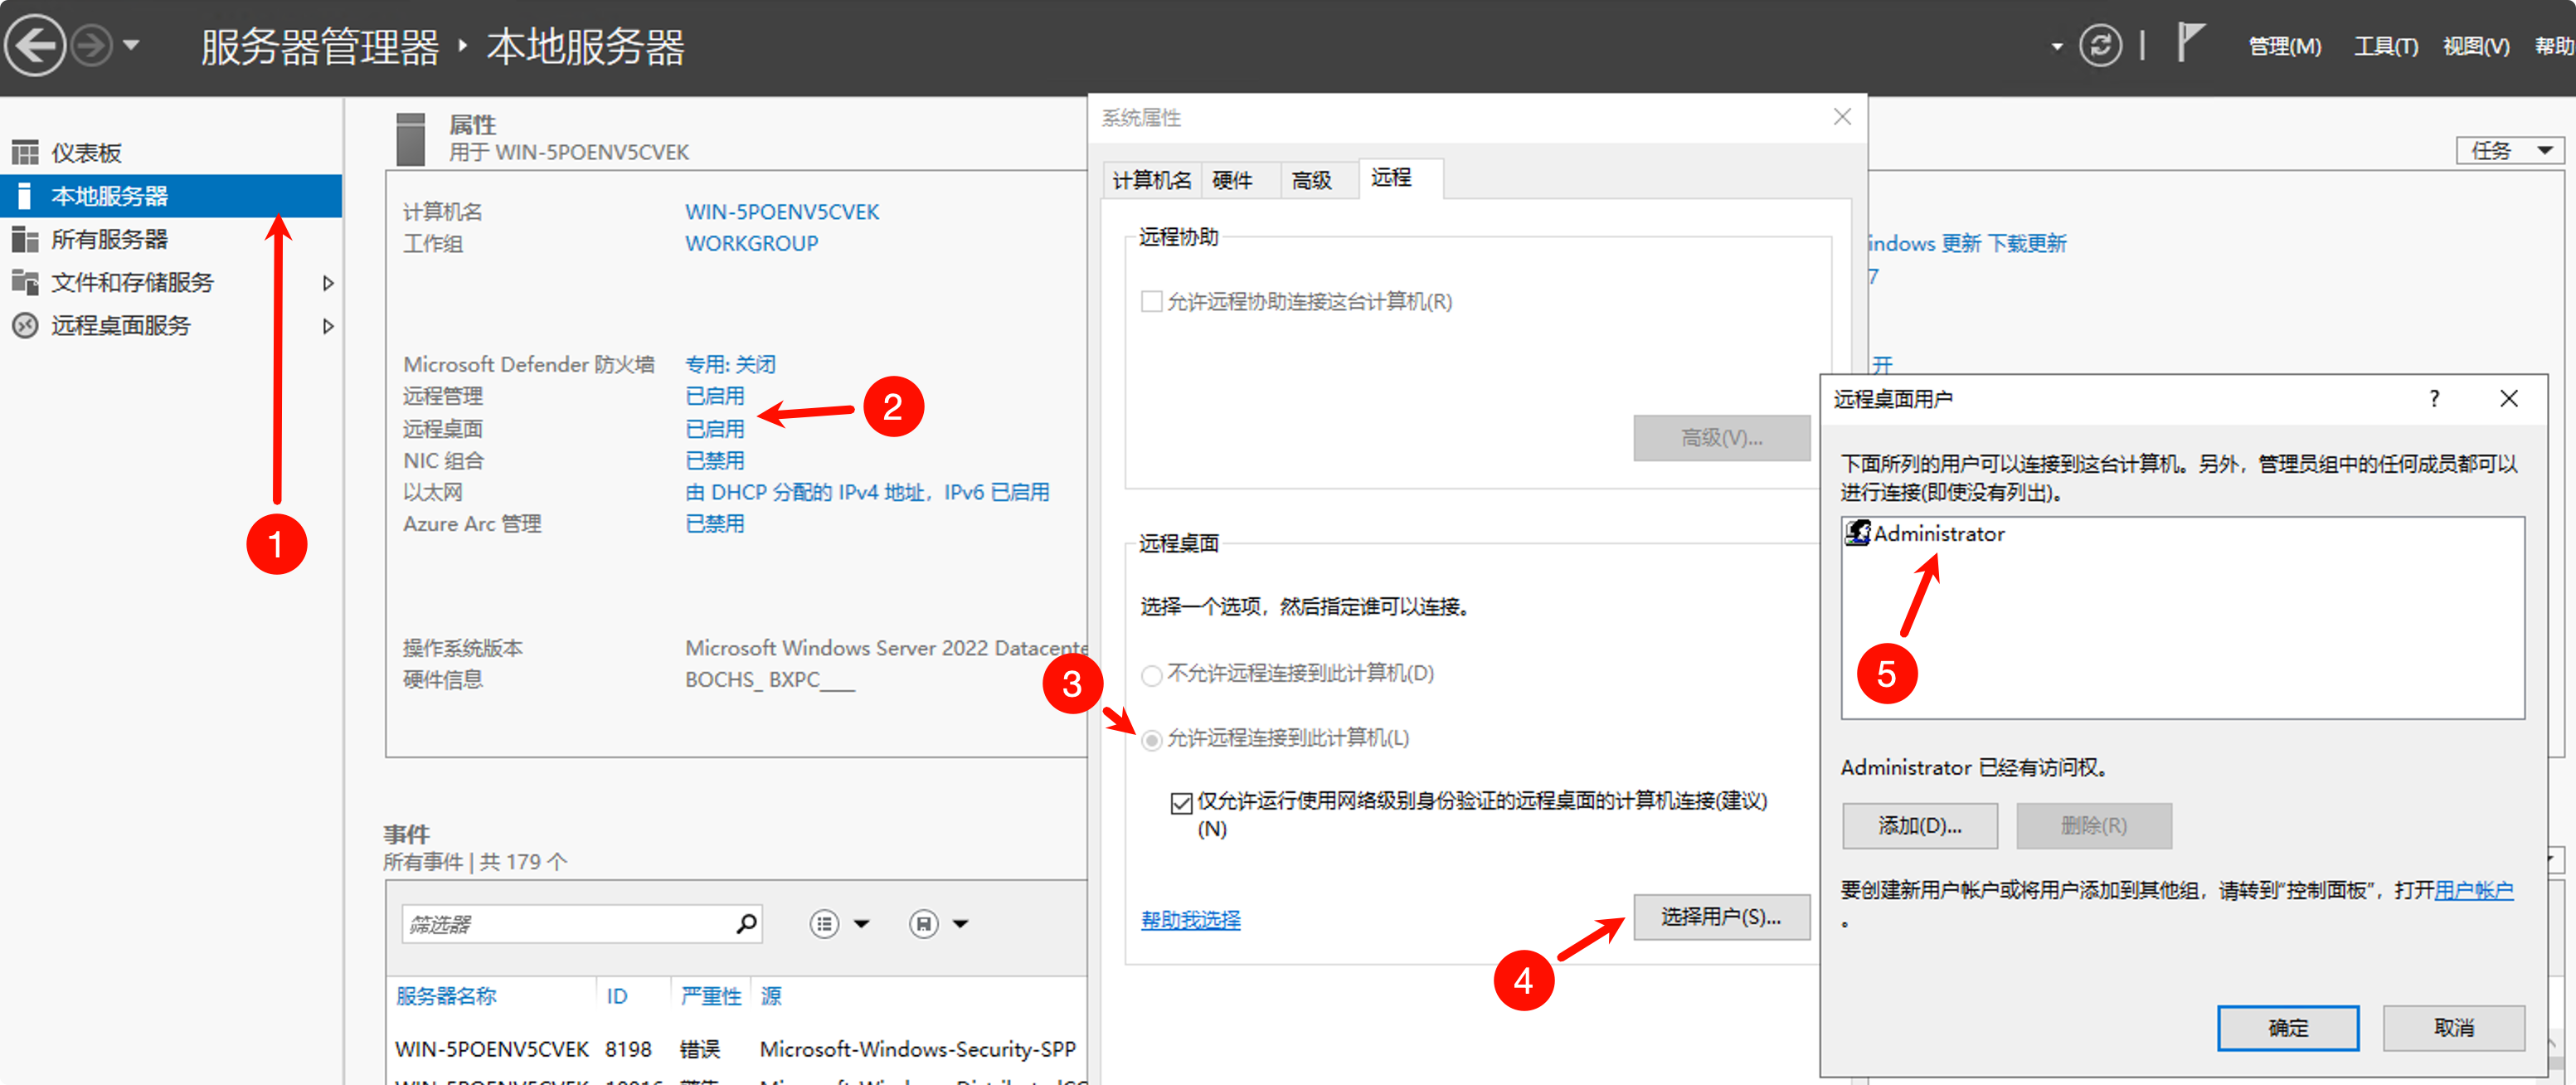Screen dimensions: 2576x1085
Task: Click 已禁用 next to Azure Arc 管理
Action: (715, 524)
